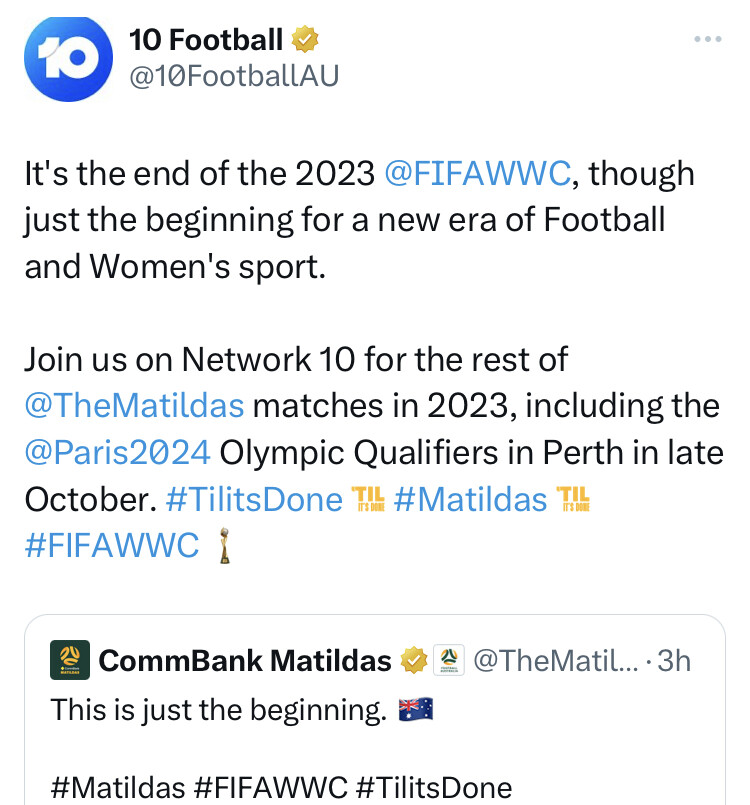
Task: Open the @FIFAWWC mention
Action: point(477,174)
